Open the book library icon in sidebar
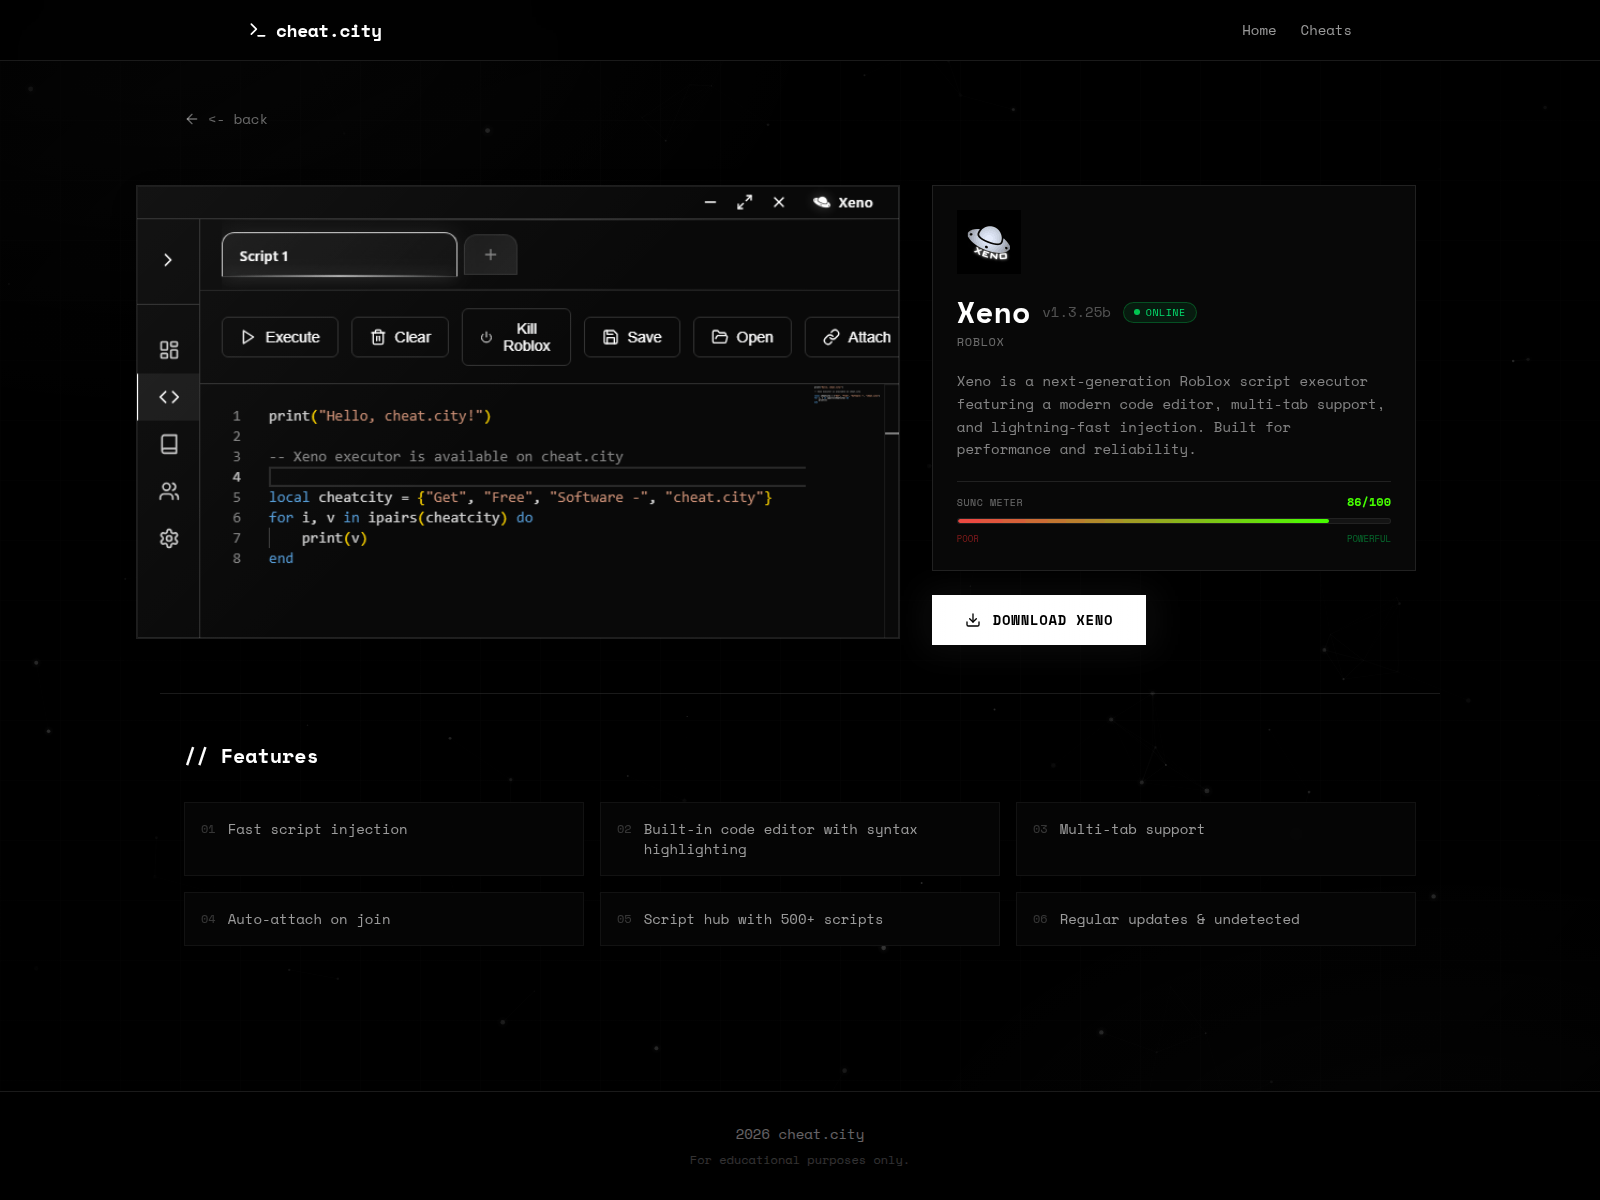 coord(169,444)
